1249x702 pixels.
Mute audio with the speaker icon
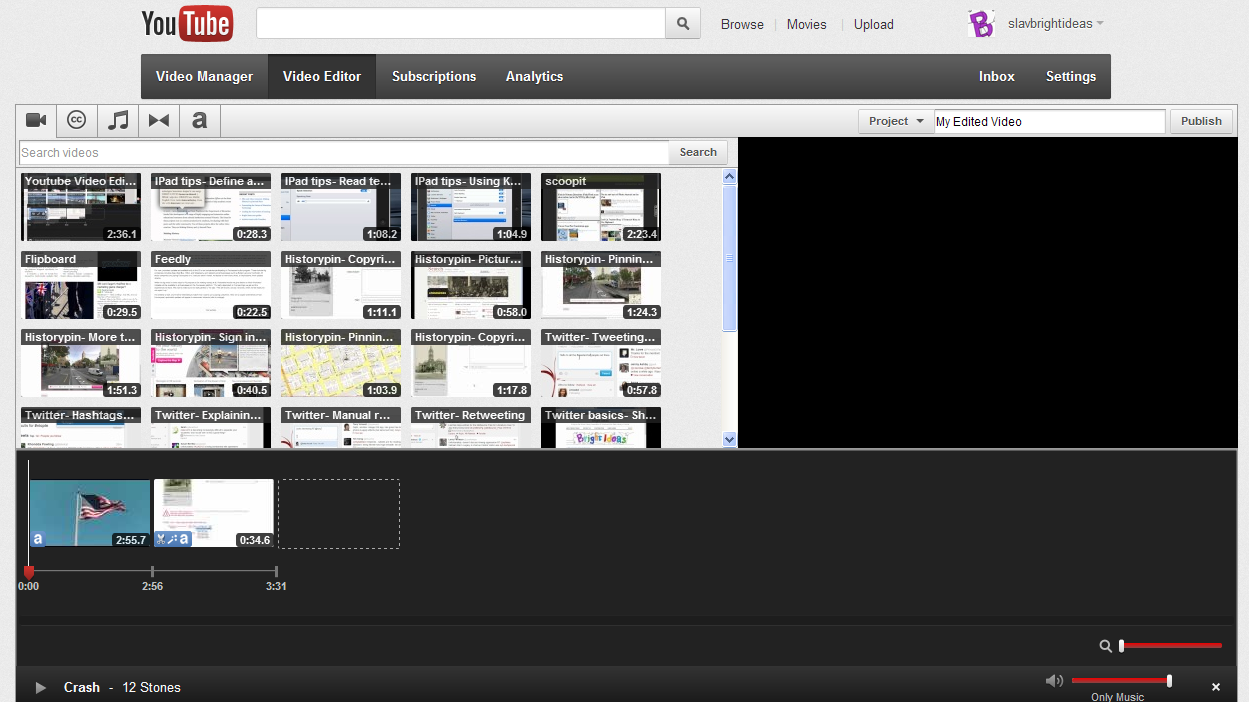point(1054,681)
